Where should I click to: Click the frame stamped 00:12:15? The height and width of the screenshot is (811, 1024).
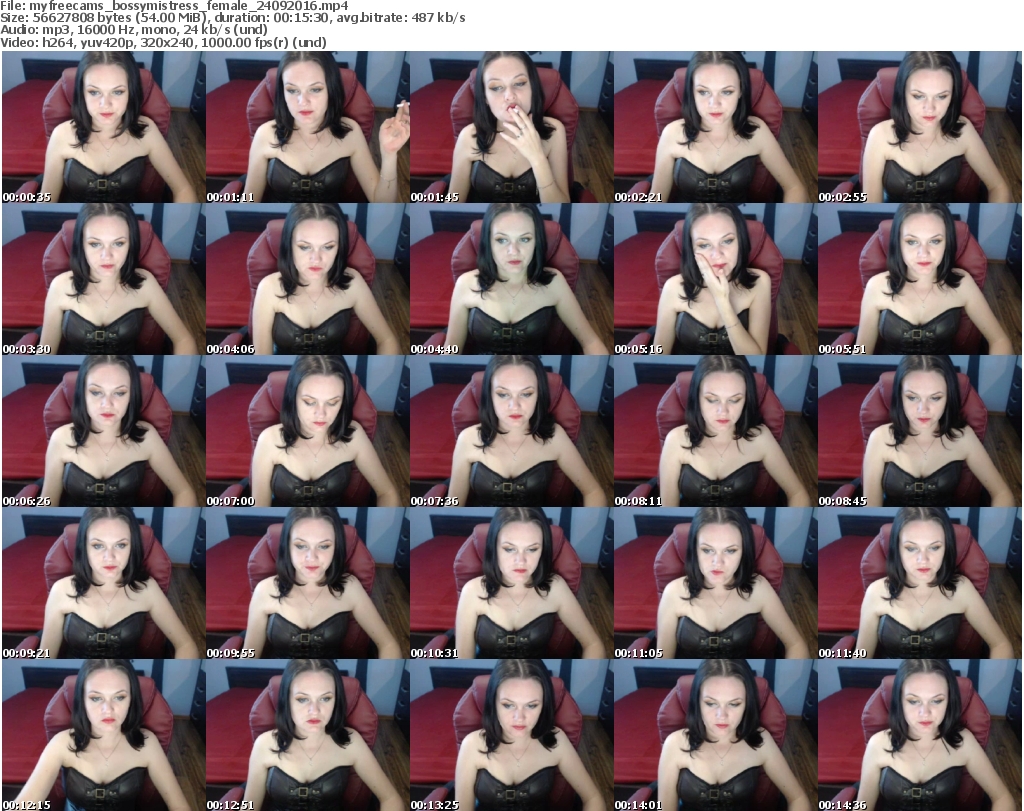click(x=103, y=735)
